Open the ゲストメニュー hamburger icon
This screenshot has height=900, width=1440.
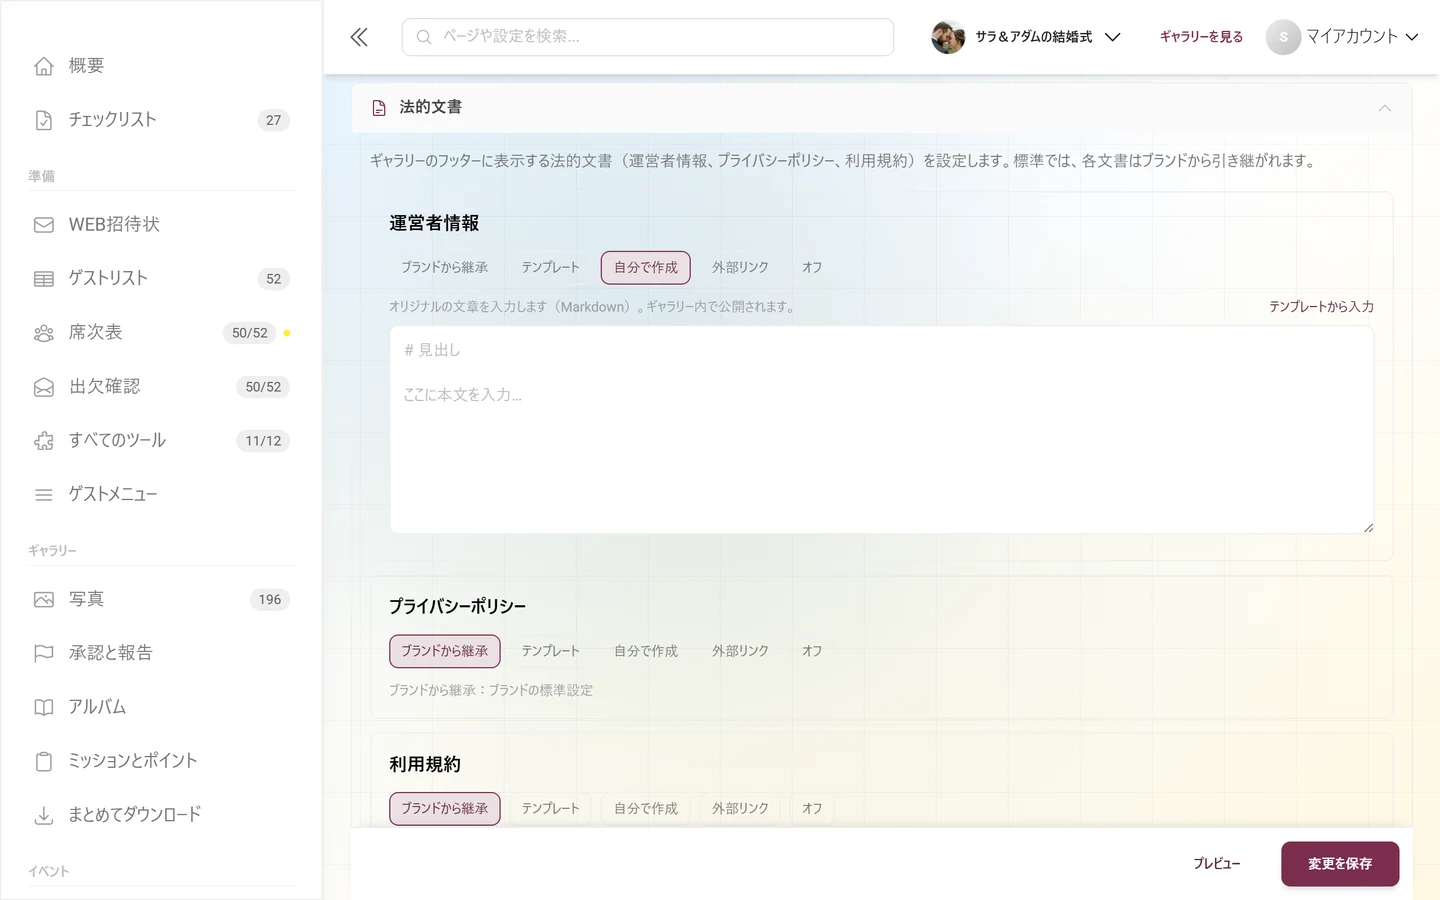[44, 495]
